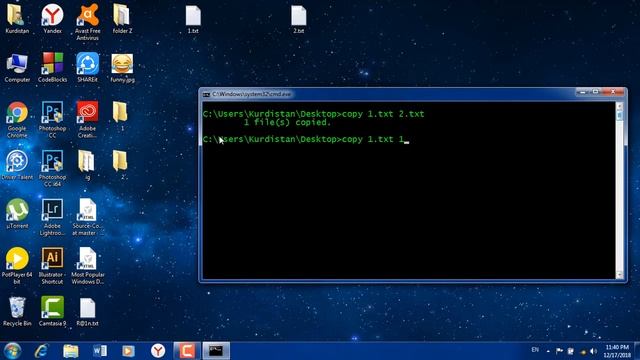
Task: Launch the Yandex browser desktop shortcut
Action: coord(52,19)
